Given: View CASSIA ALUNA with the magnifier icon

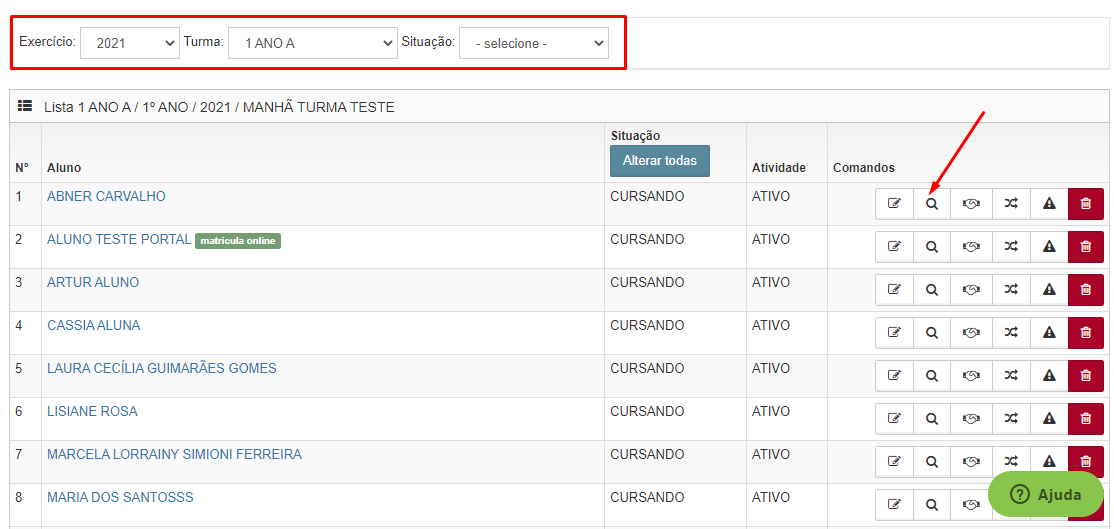Looking at the screenshot, I should pyautogui.click(x=932, y=332).
